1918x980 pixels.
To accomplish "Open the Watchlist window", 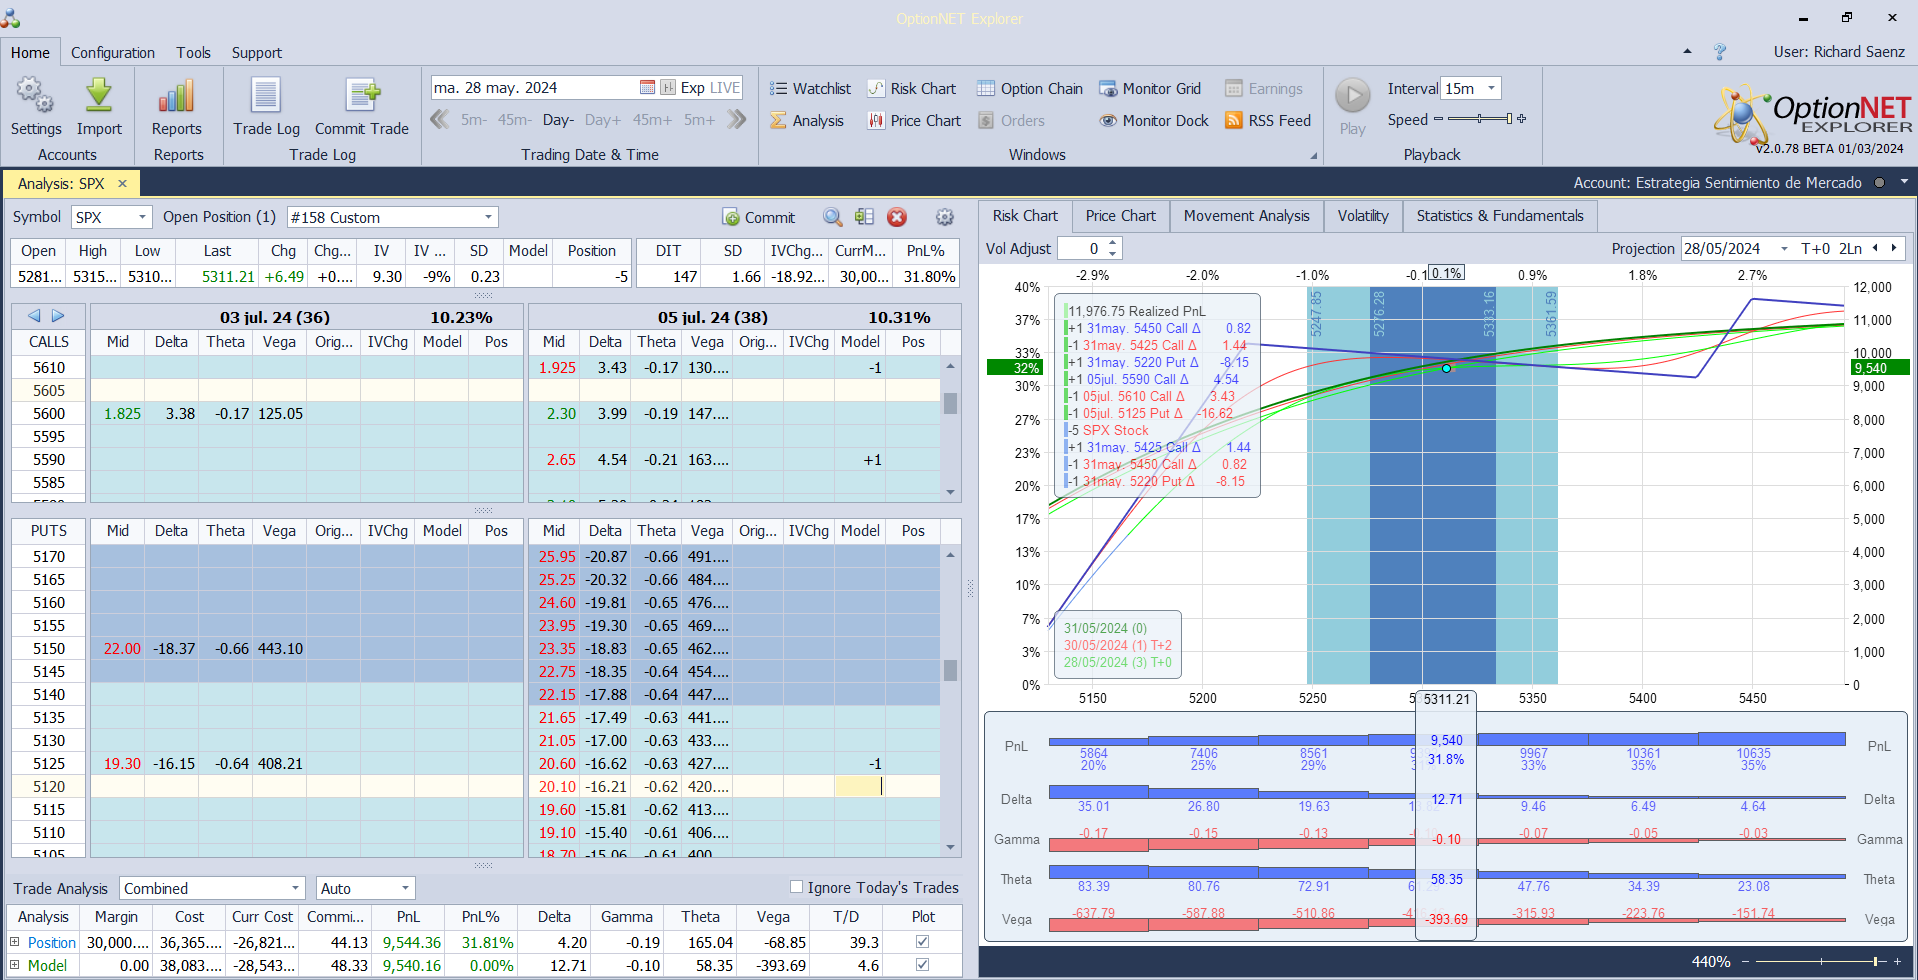I will point(810,89).
